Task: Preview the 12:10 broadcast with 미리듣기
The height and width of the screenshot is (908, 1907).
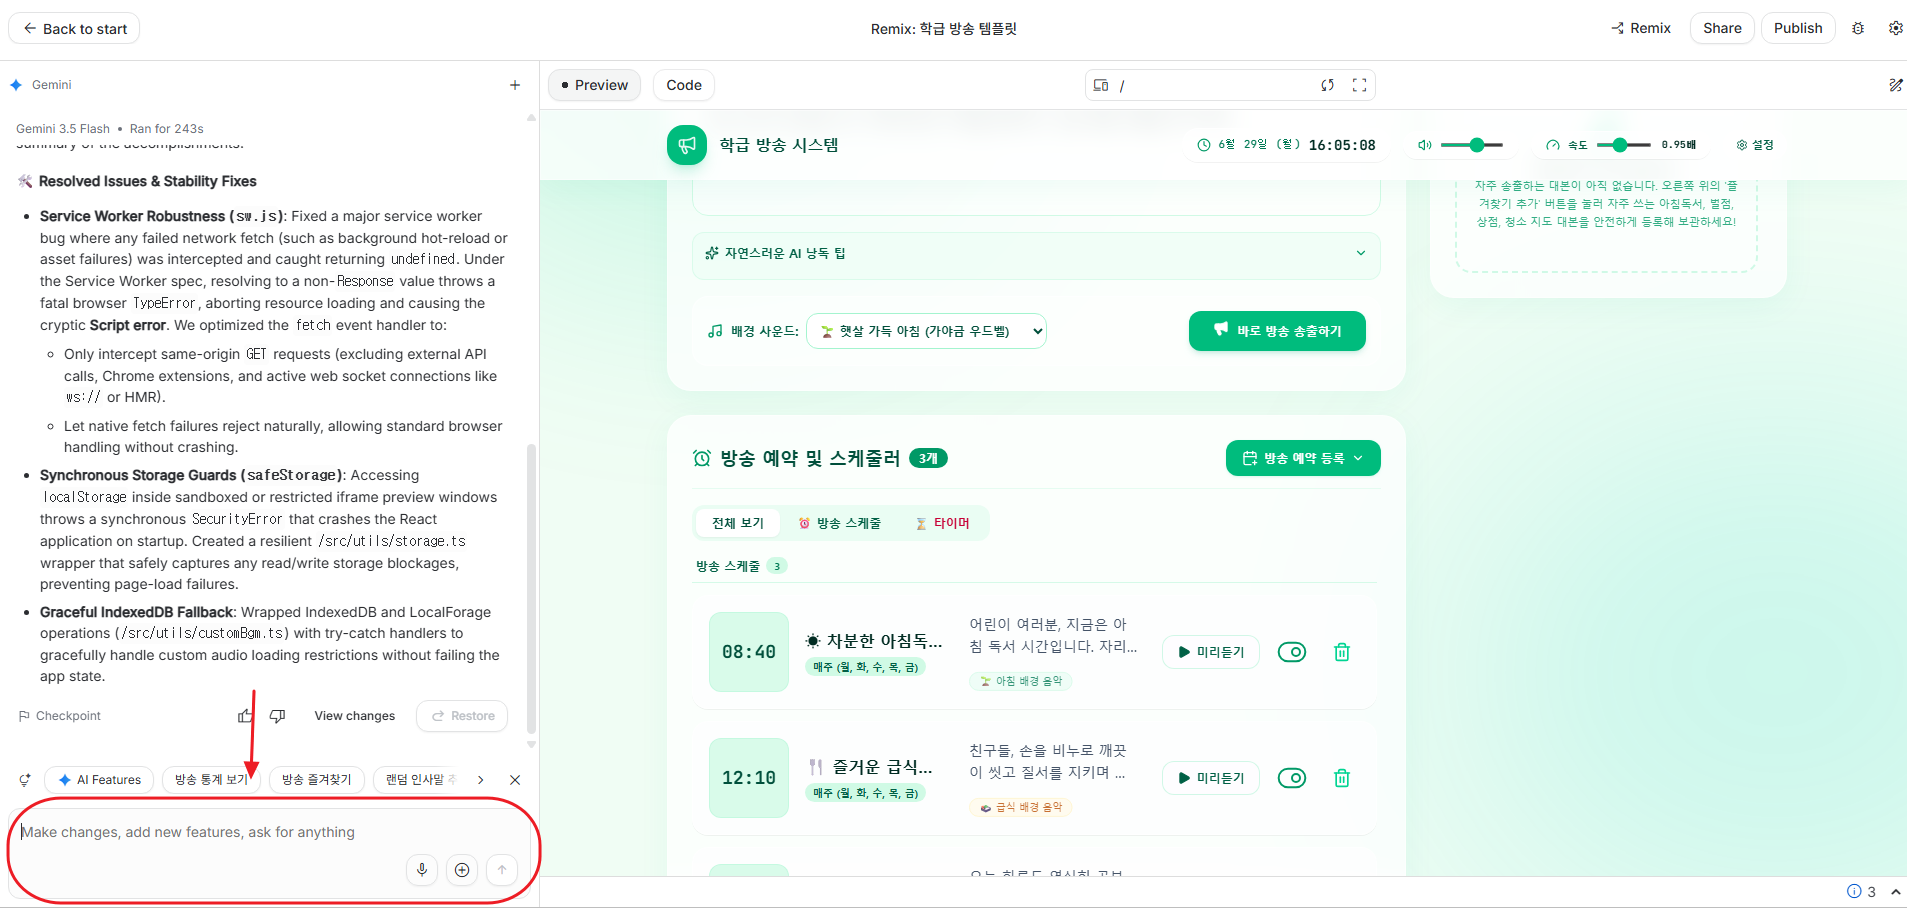Action: pyautogui.click(x=1211, y=778)
